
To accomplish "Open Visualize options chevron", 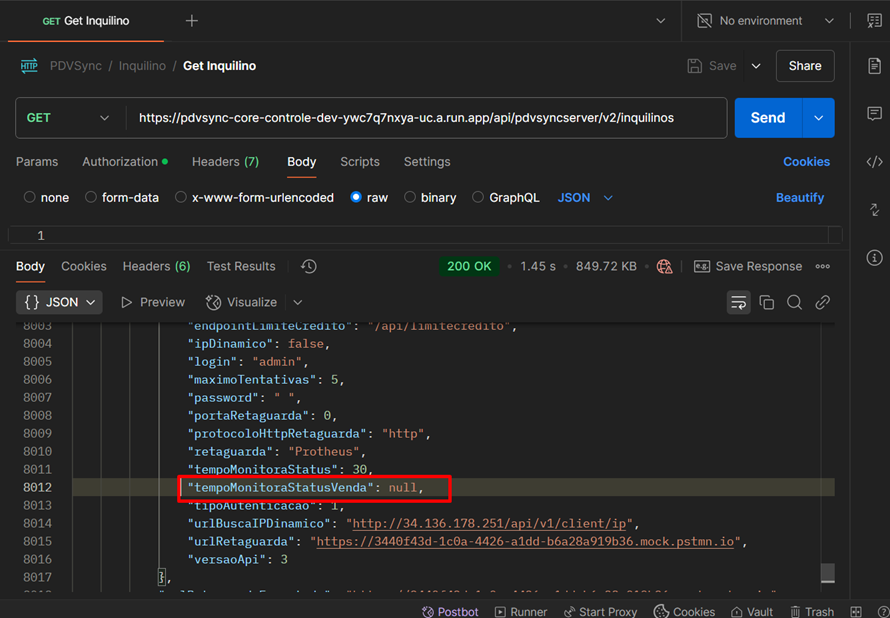I will coord(297,302).
